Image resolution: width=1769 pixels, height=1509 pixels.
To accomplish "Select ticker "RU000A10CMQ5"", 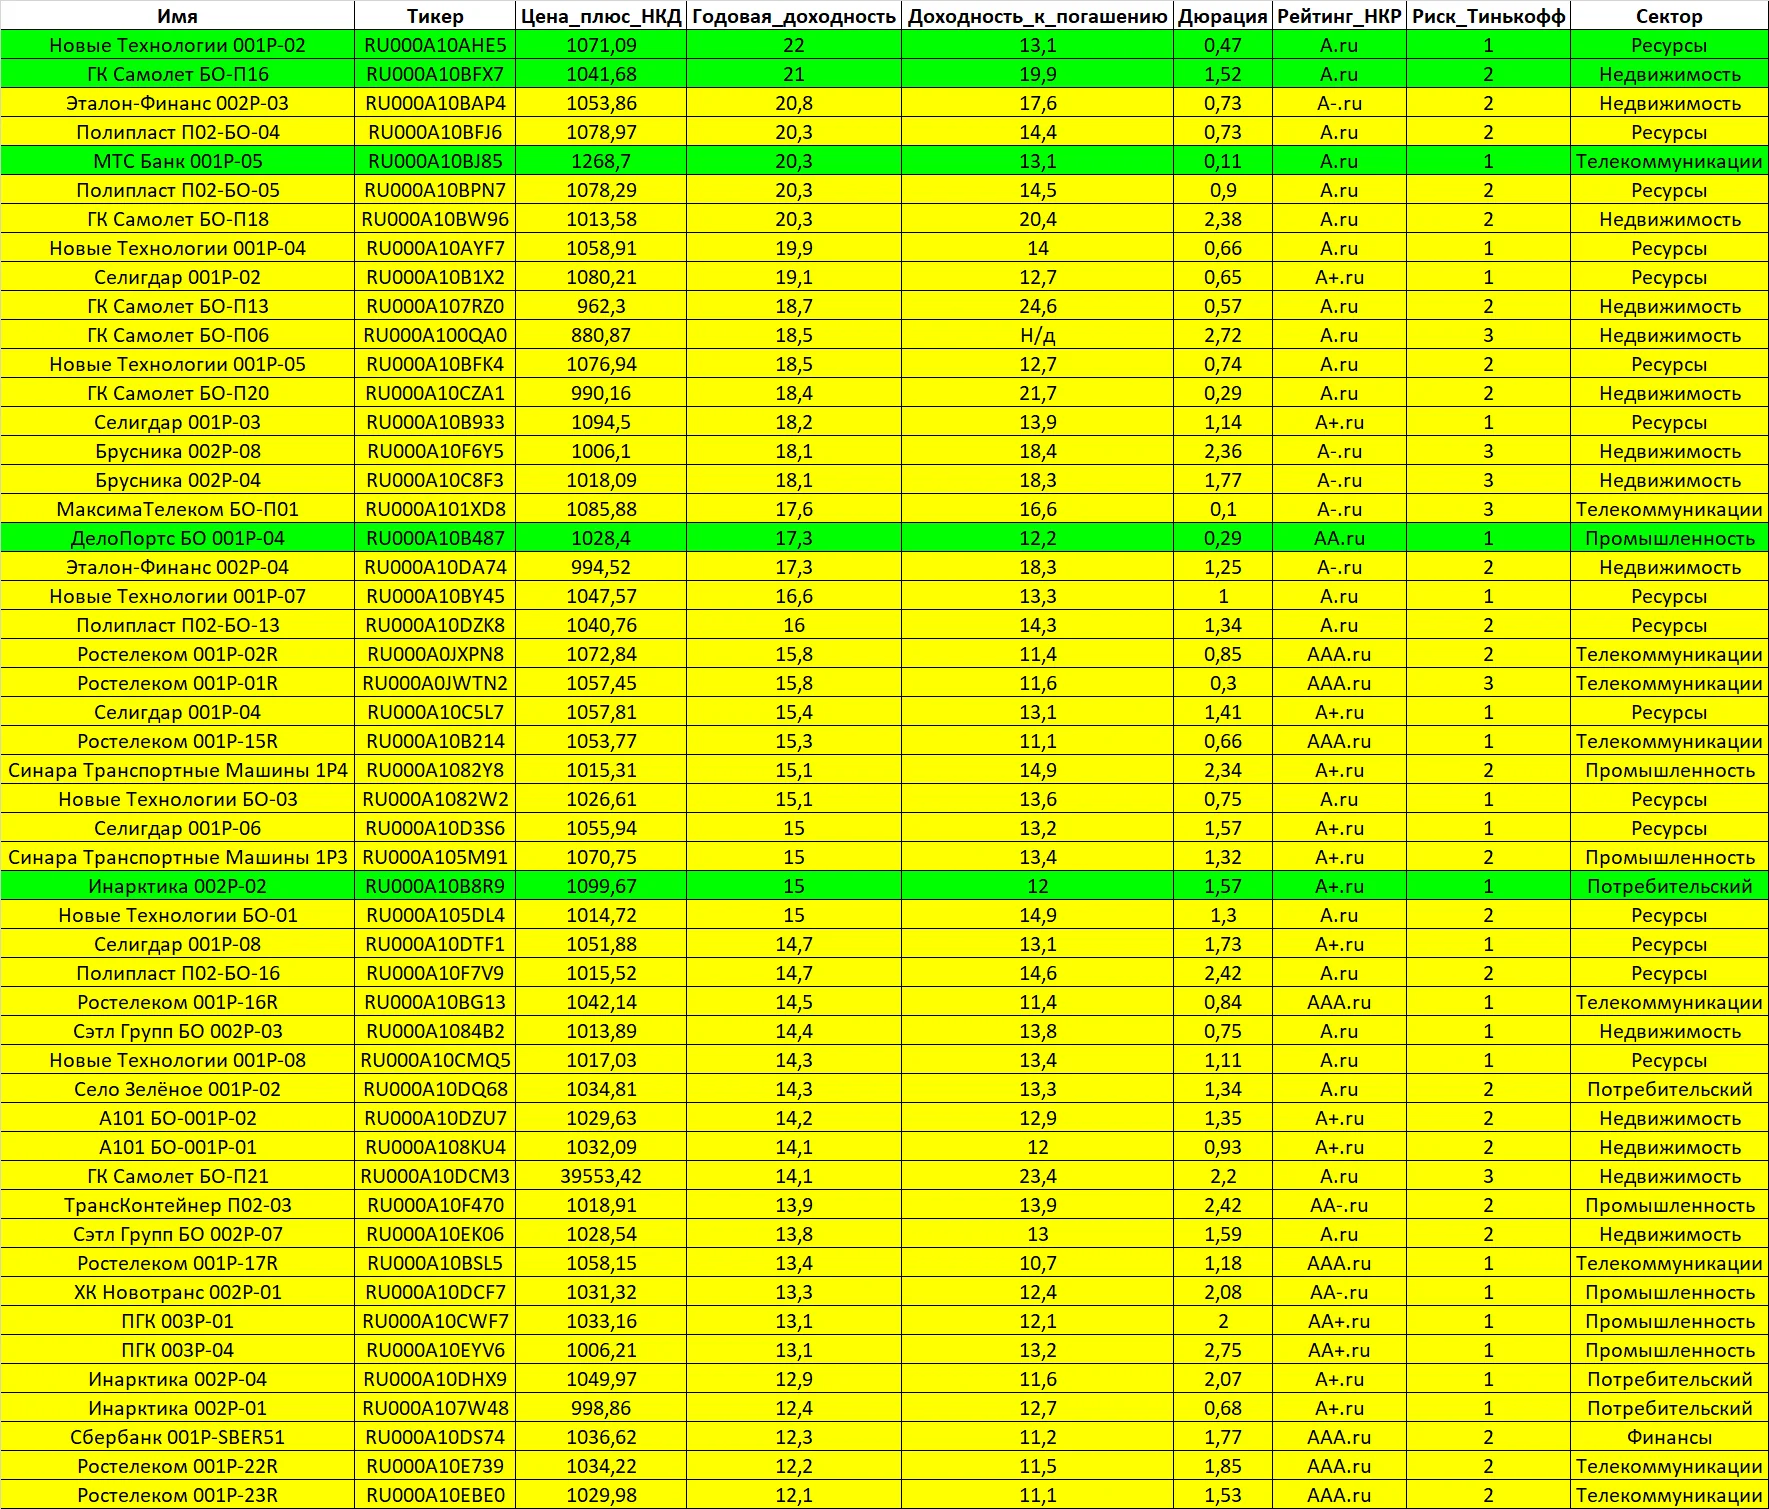I will coord(436,1060).
